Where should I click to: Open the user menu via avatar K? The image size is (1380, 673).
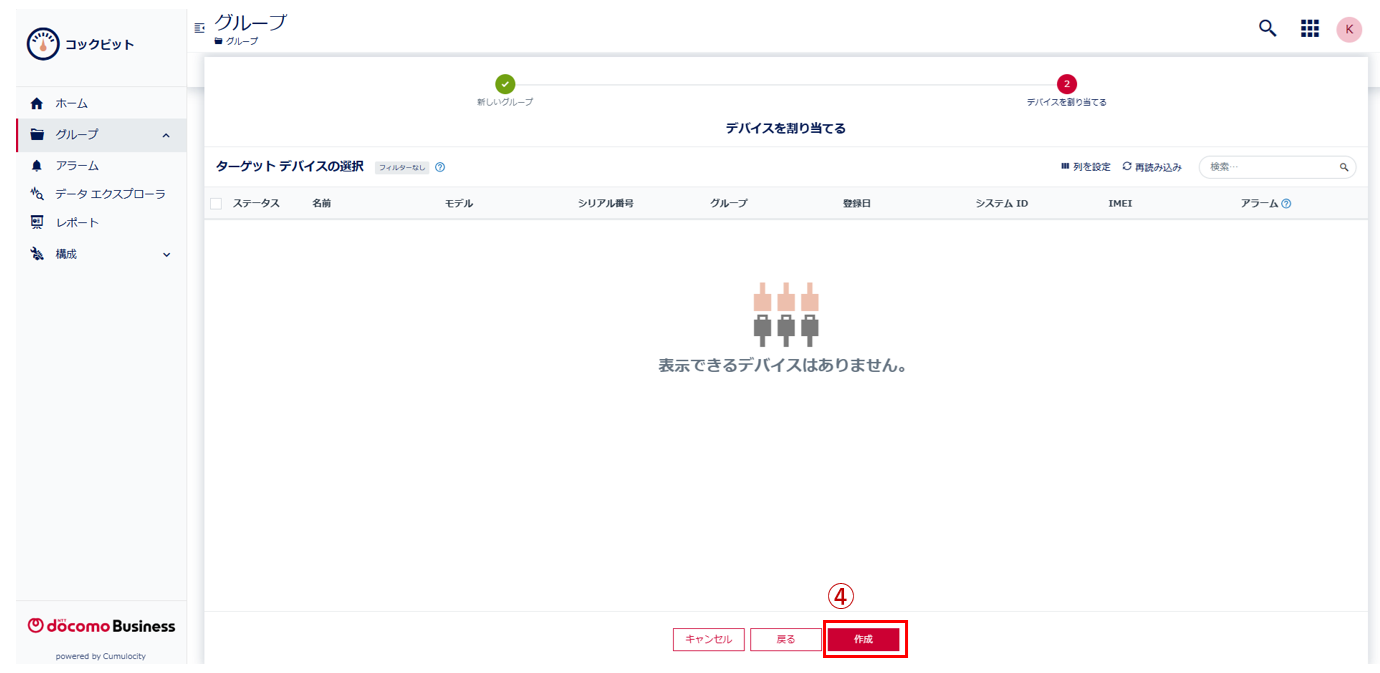pyautogui.click(x=1349, y=29)
